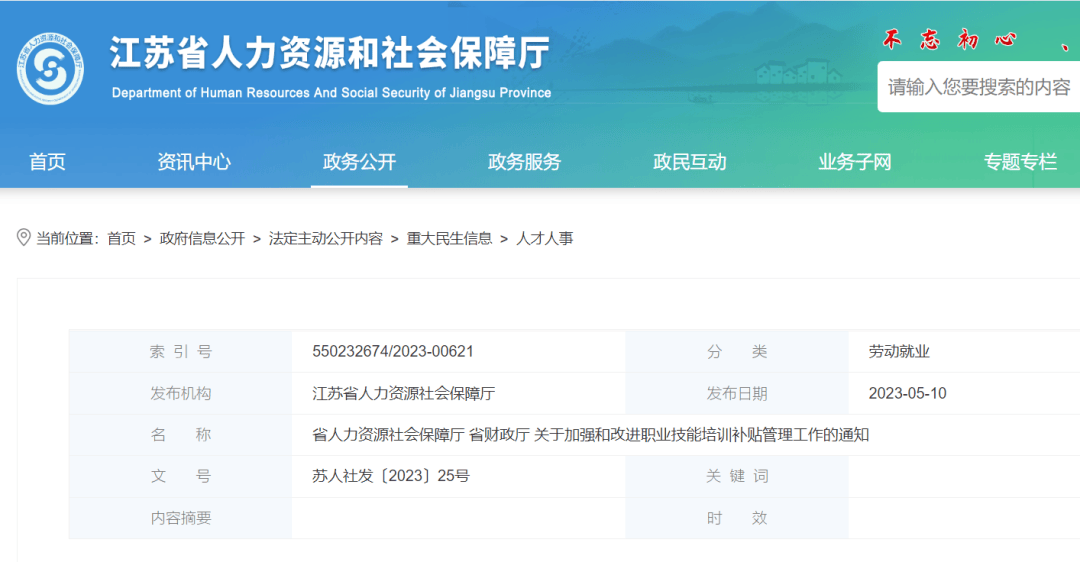Click the site title 江苏省人力资源和社会保障厅

click(330, 53)
